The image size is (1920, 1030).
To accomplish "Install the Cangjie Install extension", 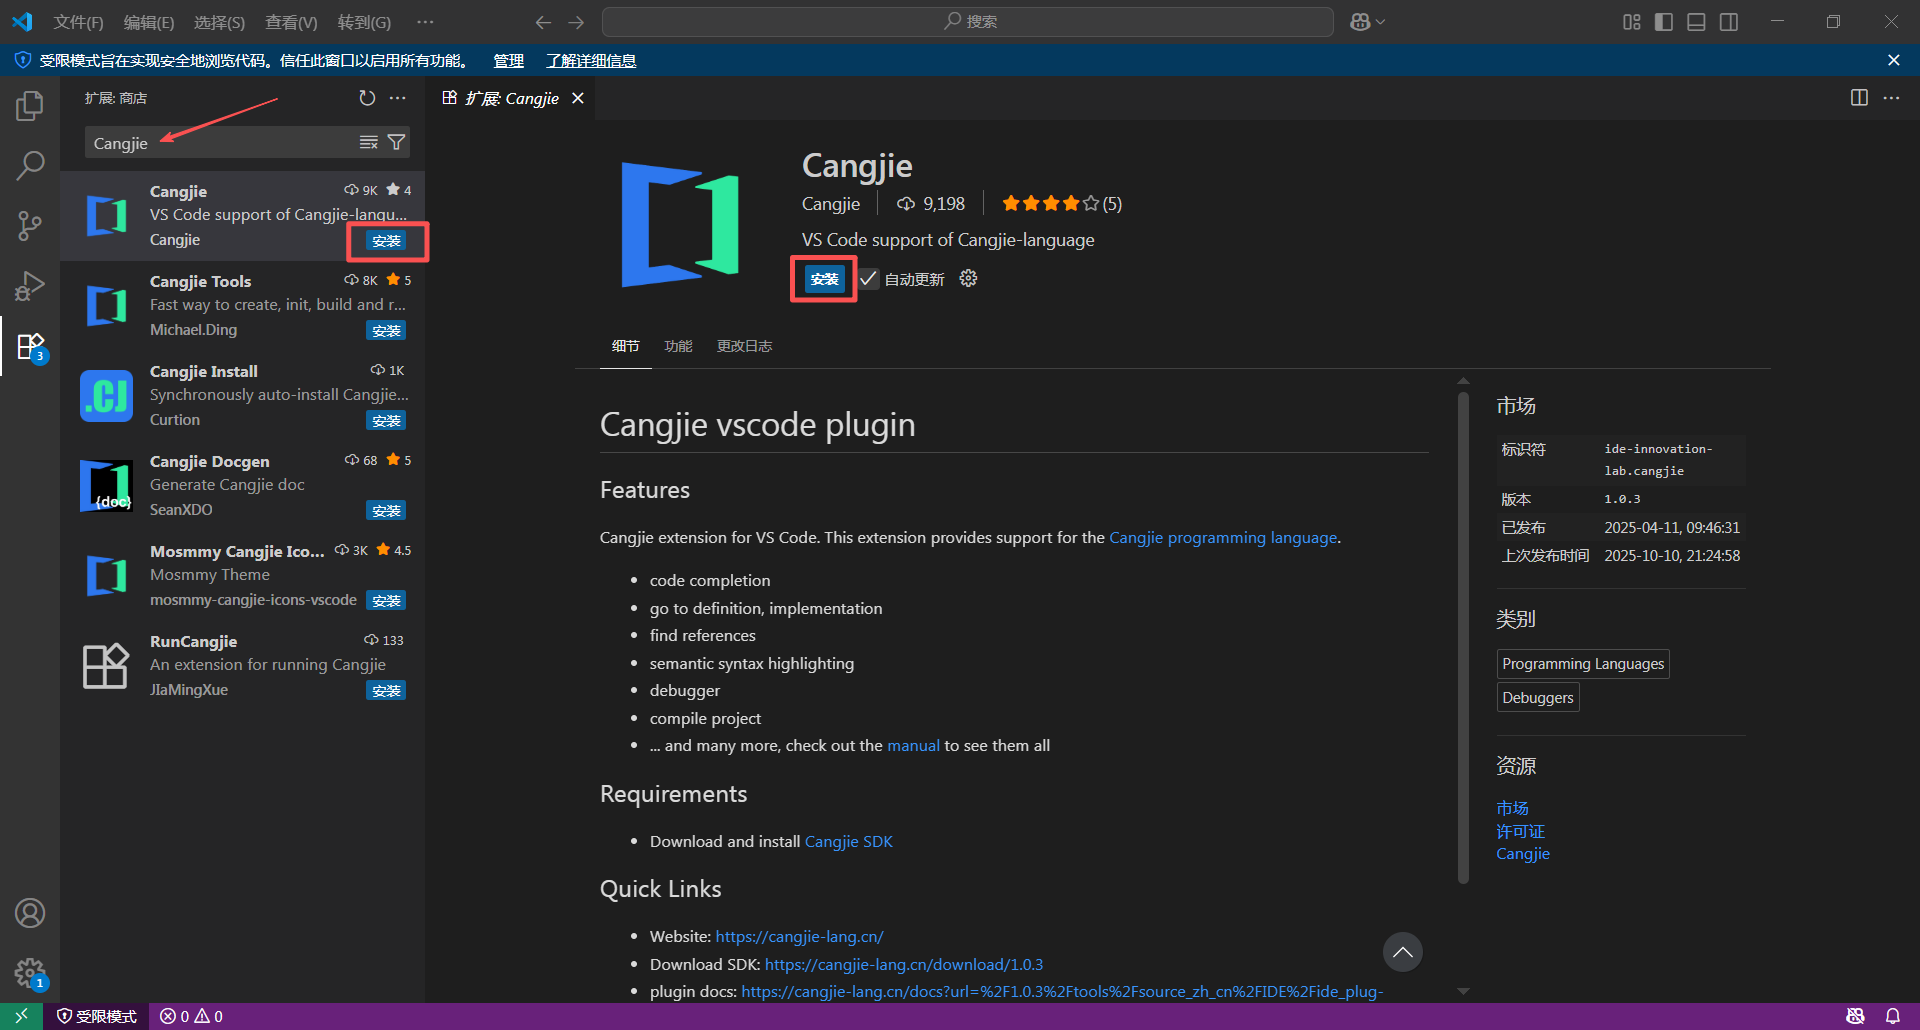I will 386,421.
